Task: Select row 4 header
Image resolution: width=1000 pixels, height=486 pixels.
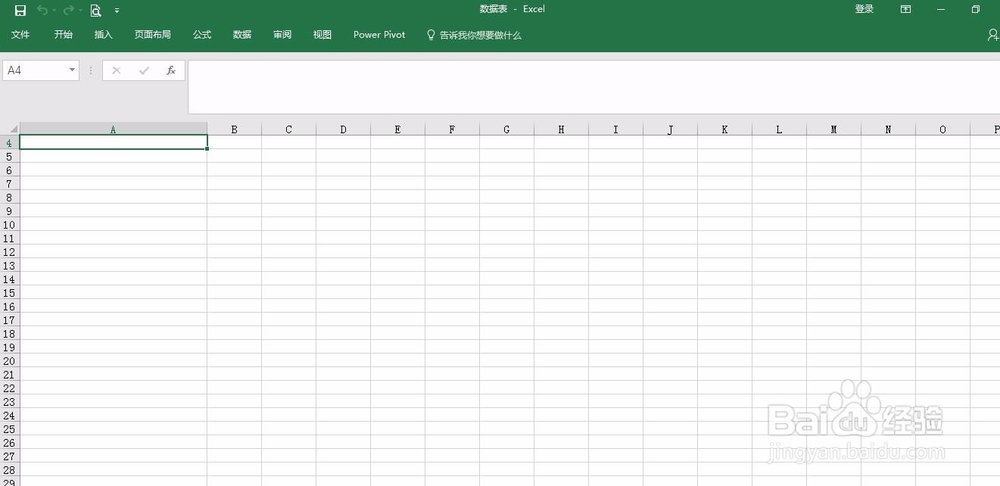Action: 10,143
